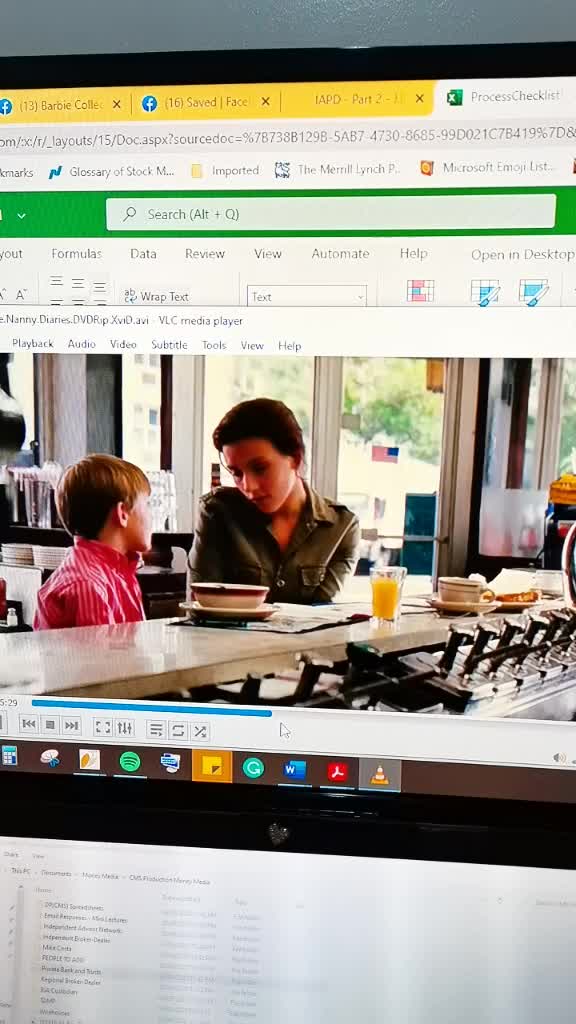Open Adobe Acrobat from the taskbar
The width and height of the screenshot is (576, 1024).
337,773
